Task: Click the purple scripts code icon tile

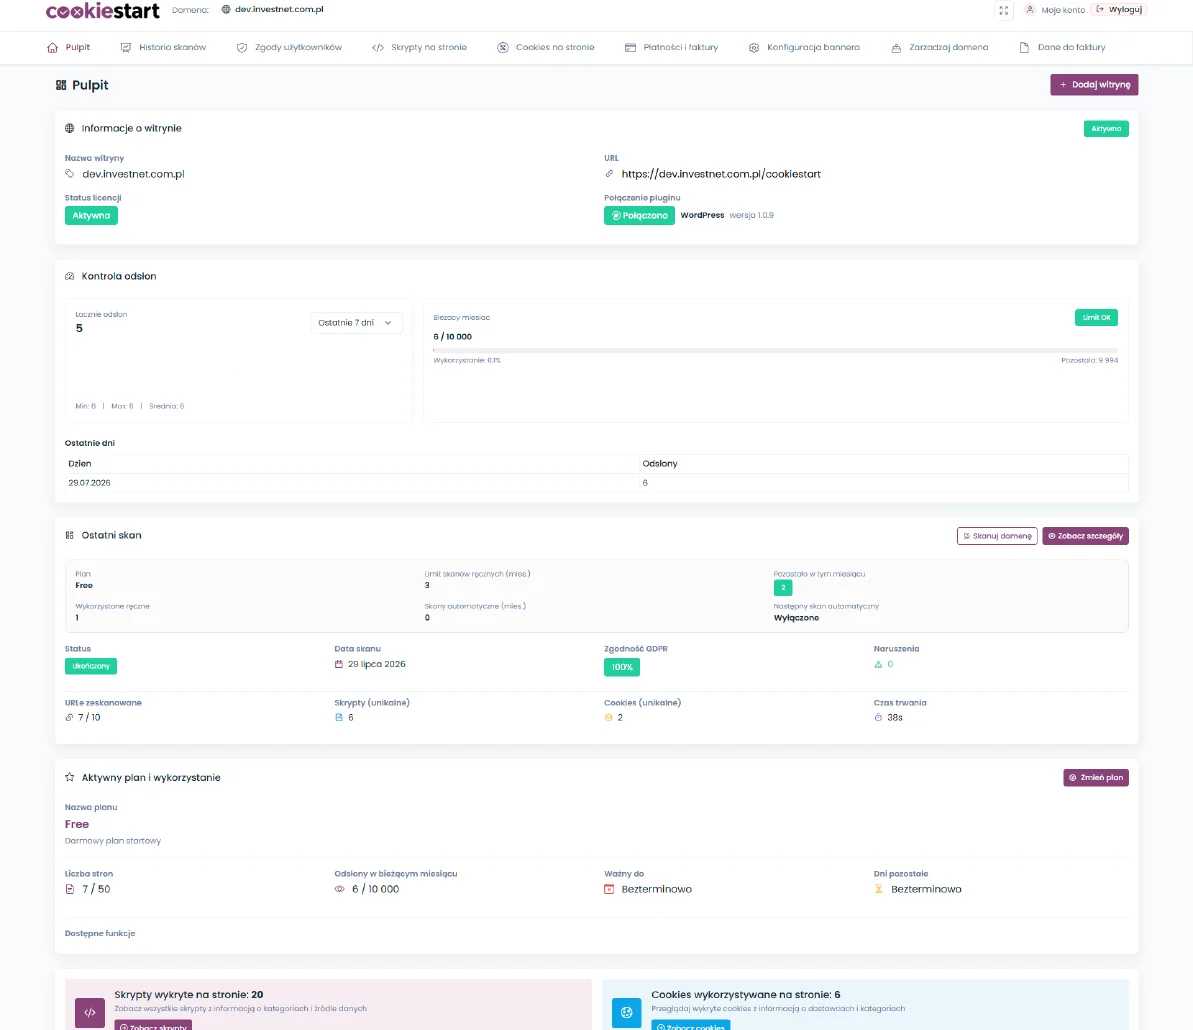Action: click(90, 1013)
